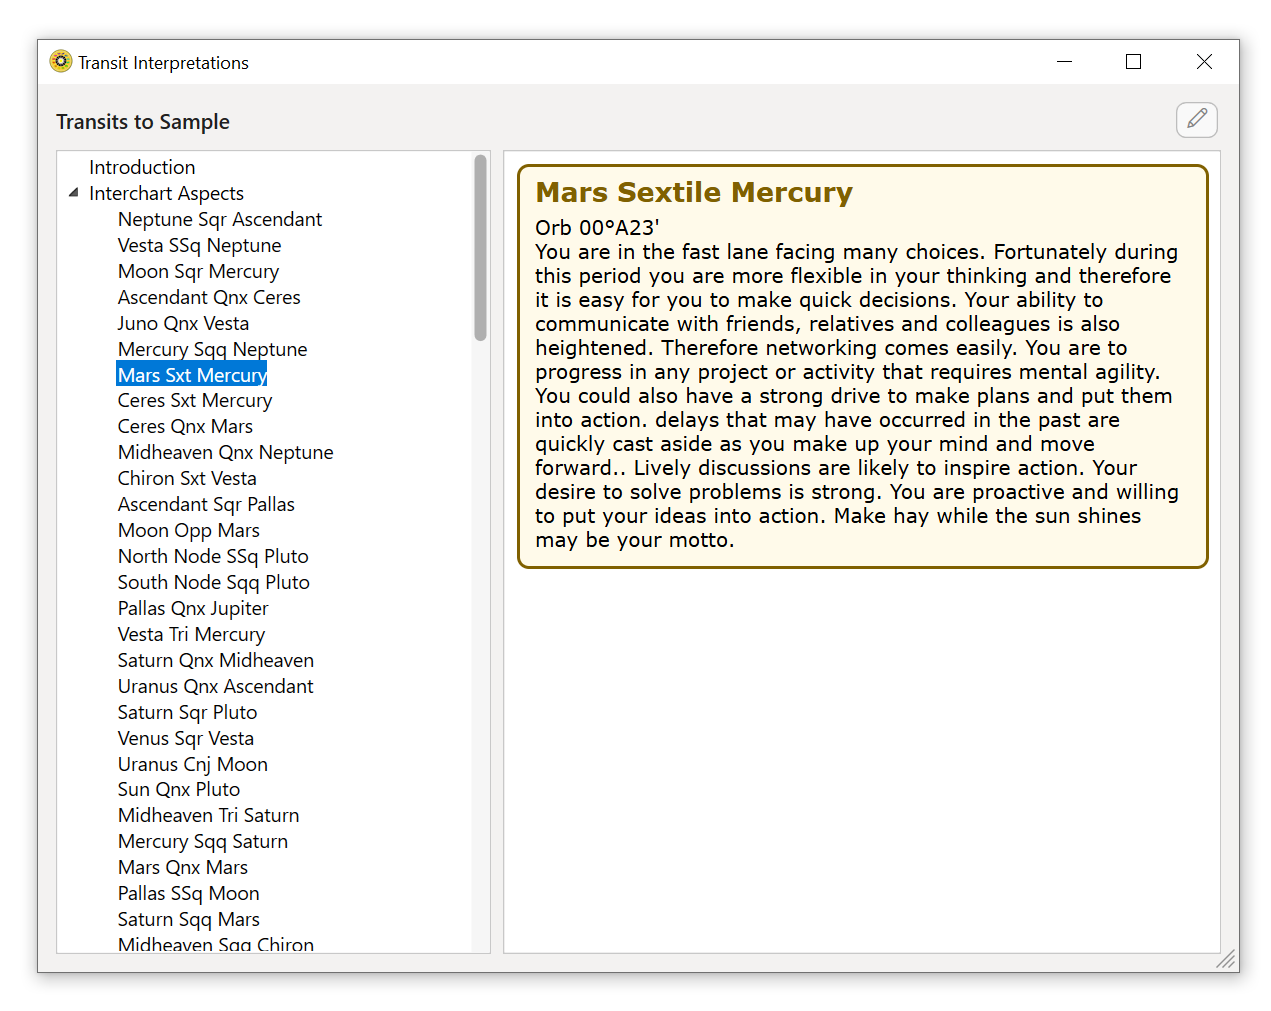Image resolution: width=1271 pixels, height=1011 pixels.
Task: Choose Moon Opp Mars in list
Action: [188, 530]
